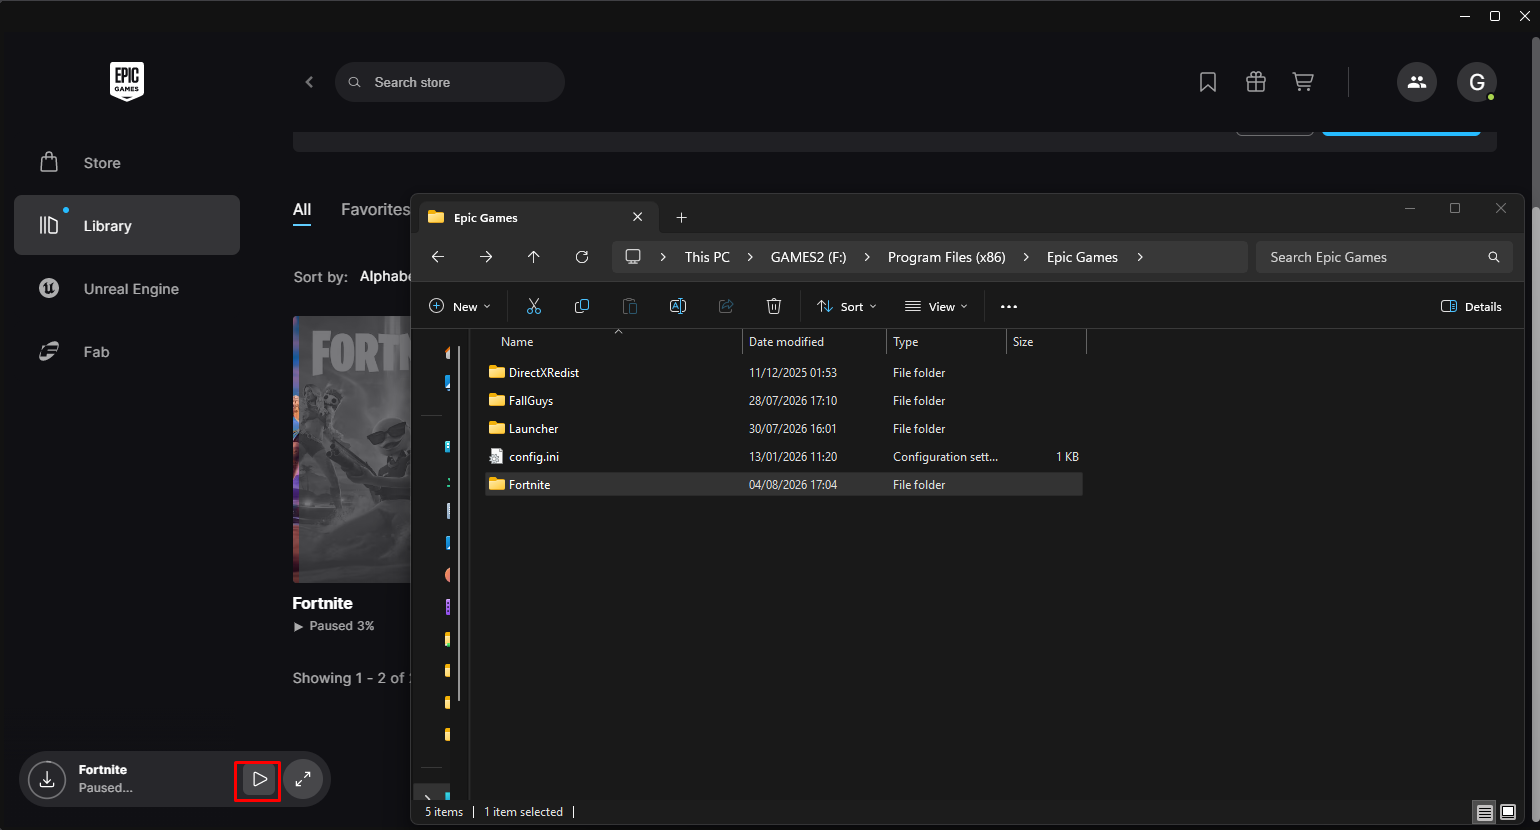Go forward in the File Explorer window
This screenshot has width=1540, height=830.
(x=486, y=257)
